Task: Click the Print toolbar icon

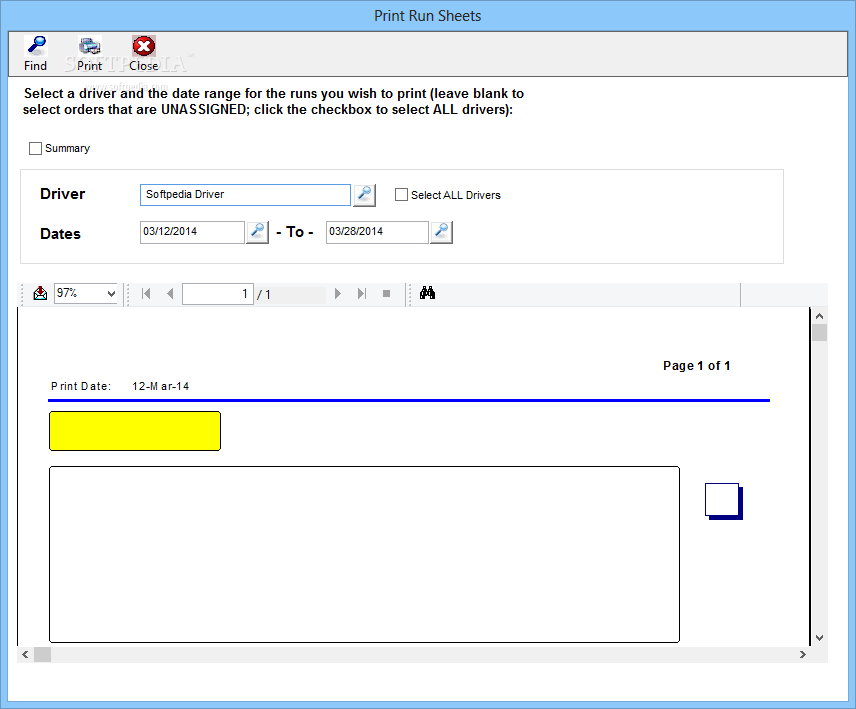Action: pyautogui.click(x=89, y=53)
